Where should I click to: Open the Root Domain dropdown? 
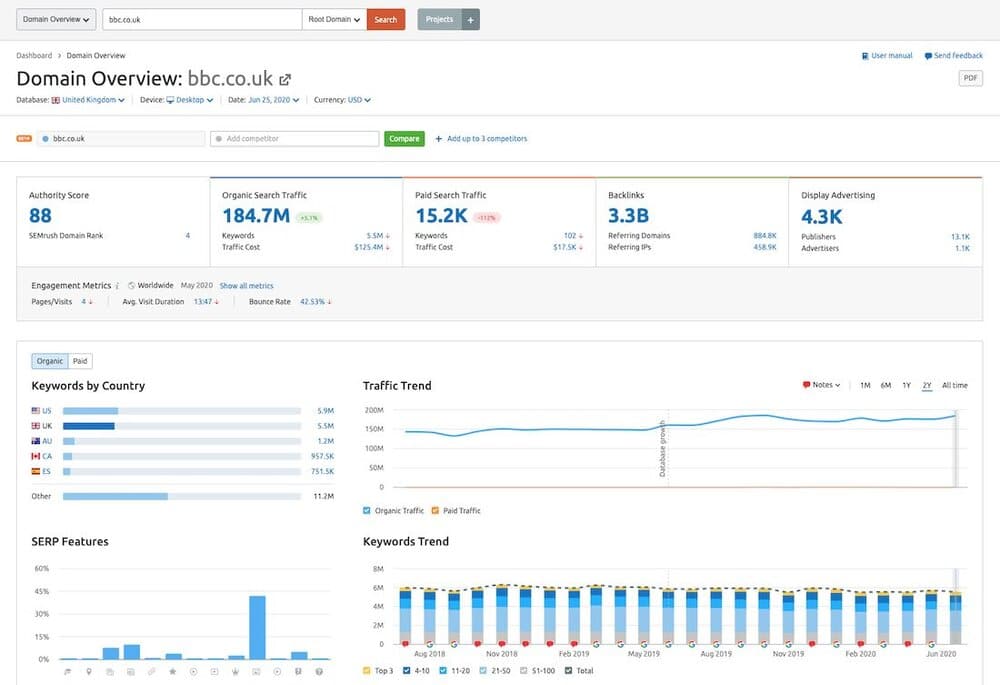pos(334,20)
